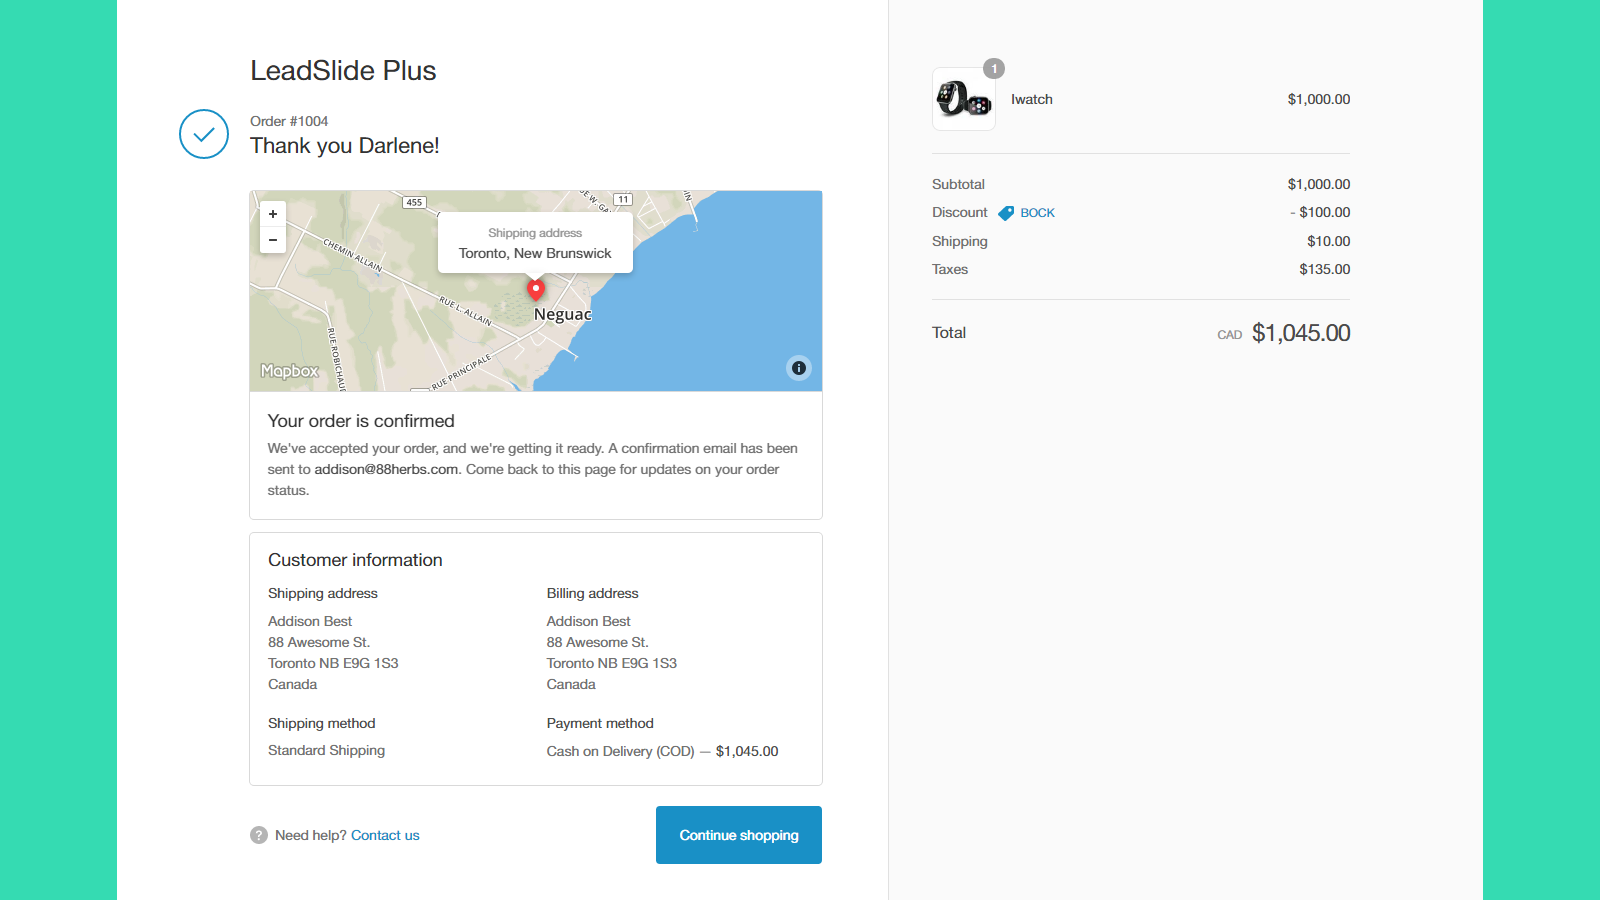Click the CAD currency label

(1230, 335)
